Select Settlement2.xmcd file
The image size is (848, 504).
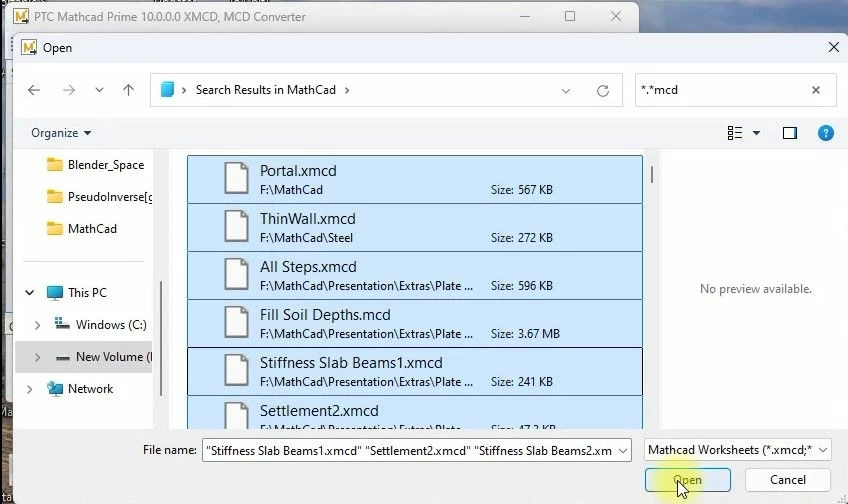coord(415,413)
